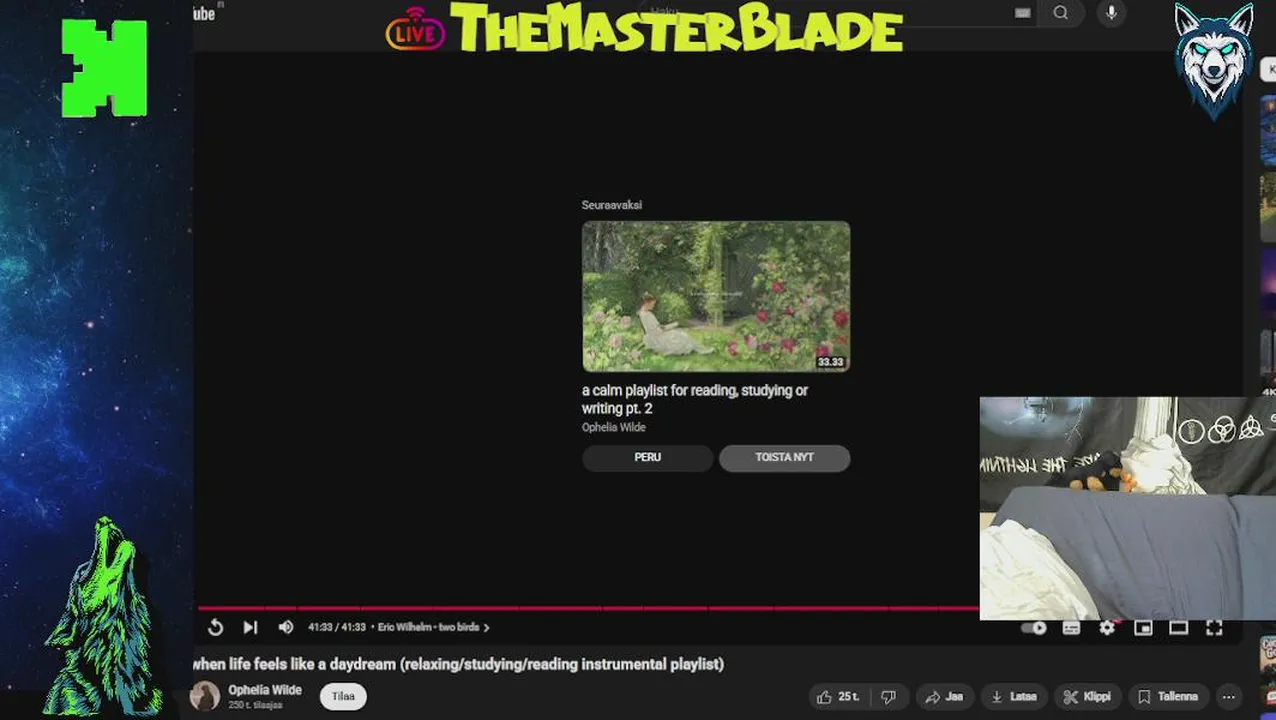This screenshot has height=720, width=1276.
Task: Skip to the next video
Action: [x=250, y=627]
